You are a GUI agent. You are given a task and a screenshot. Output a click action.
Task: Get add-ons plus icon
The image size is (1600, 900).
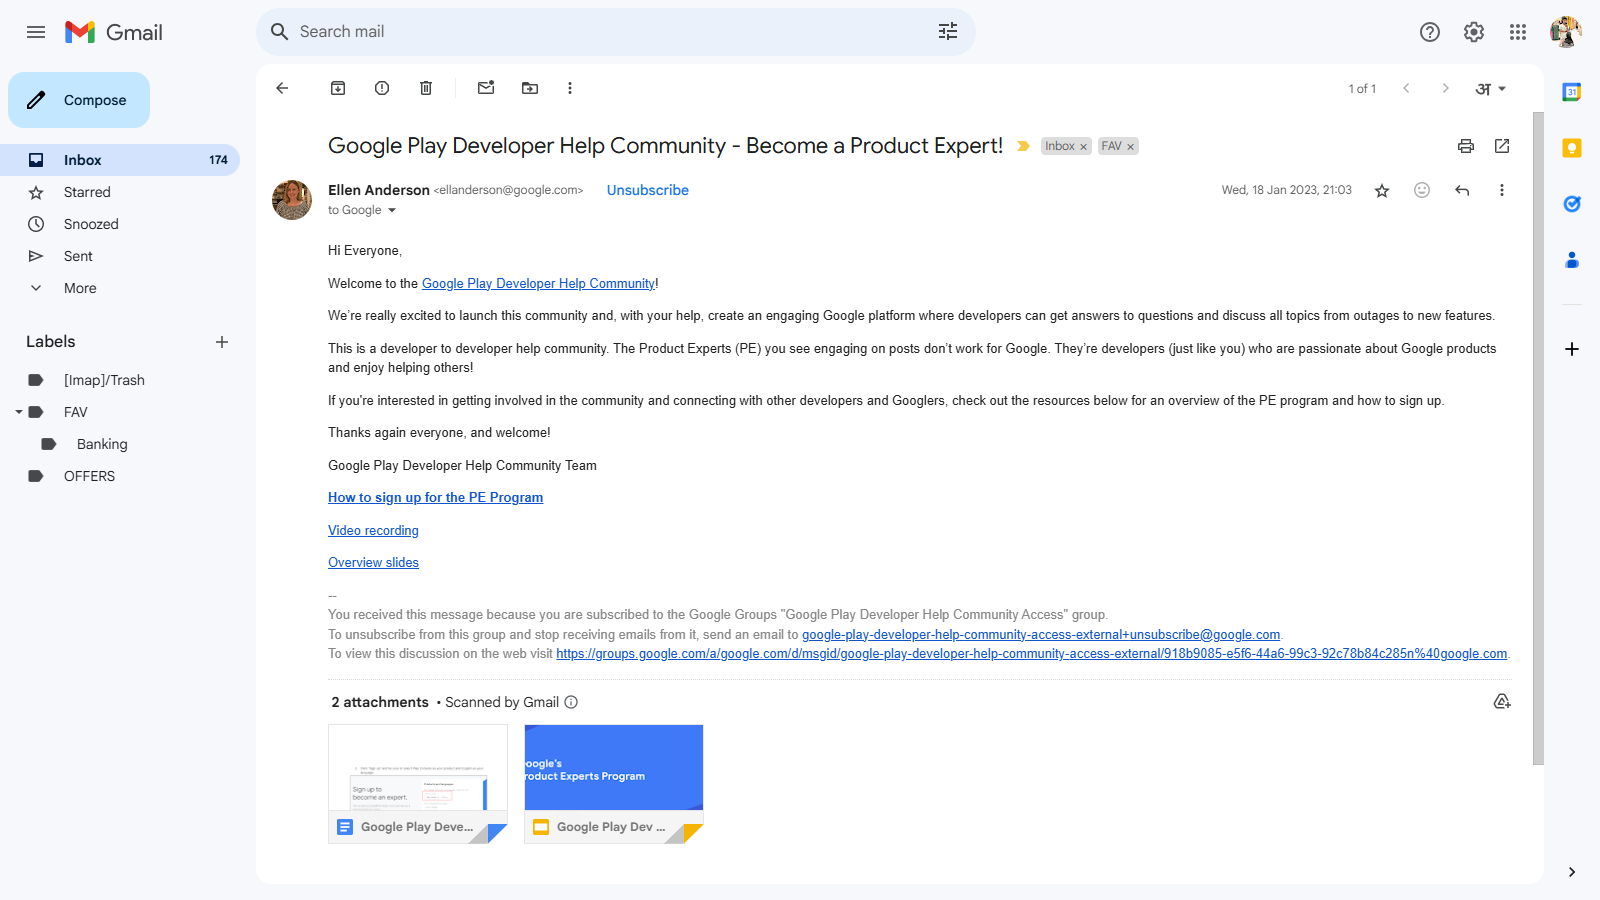click(x=1572, y=349)
